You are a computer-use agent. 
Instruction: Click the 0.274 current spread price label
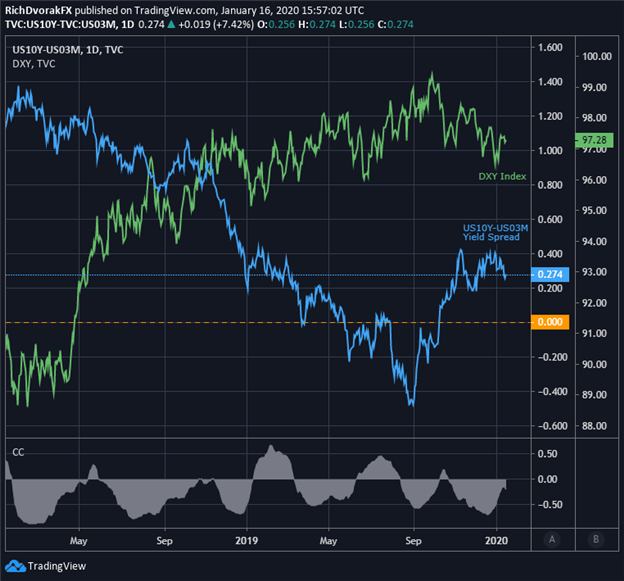click(550, 274)
